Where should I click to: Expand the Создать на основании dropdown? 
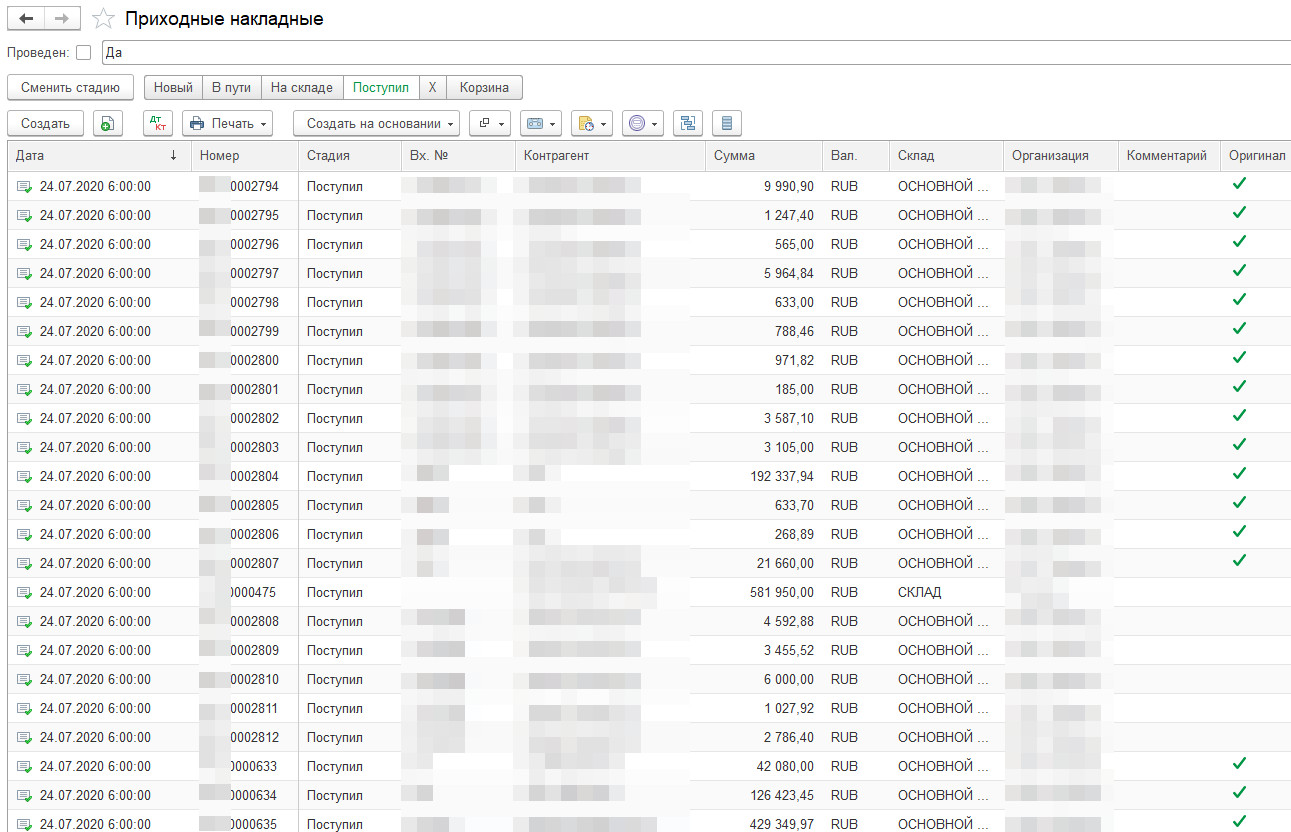(375, 123)
